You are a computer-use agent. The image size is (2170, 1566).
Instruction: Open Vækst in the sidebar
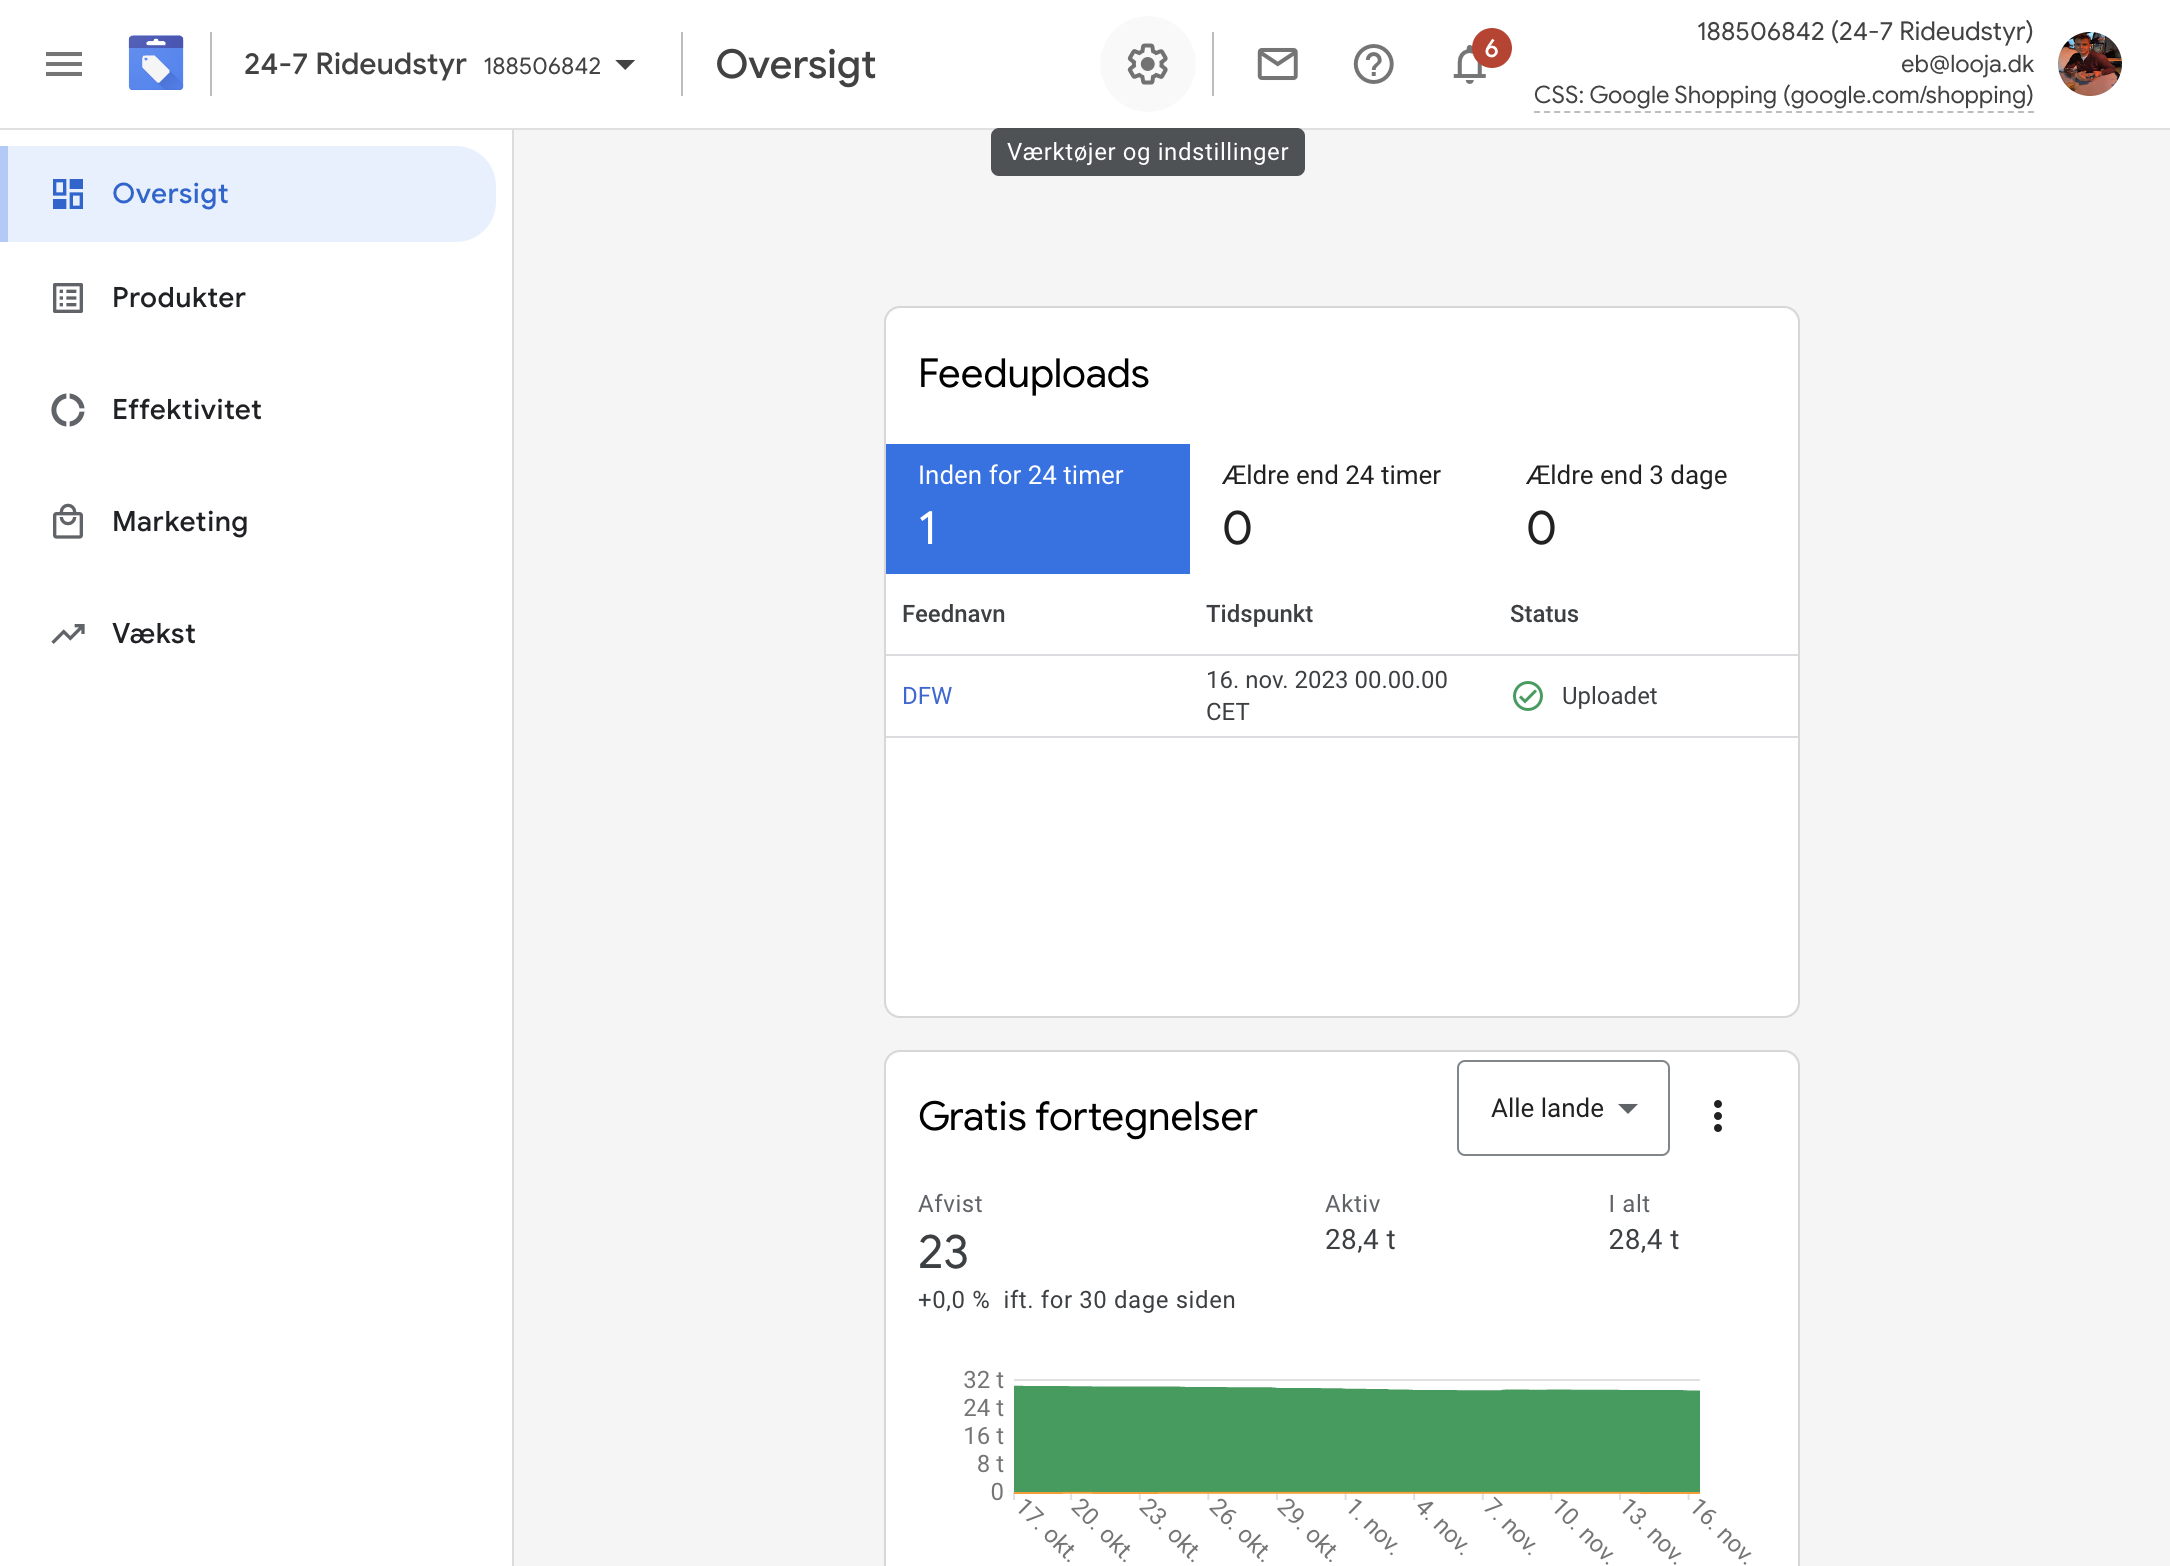tap(248, 634)
